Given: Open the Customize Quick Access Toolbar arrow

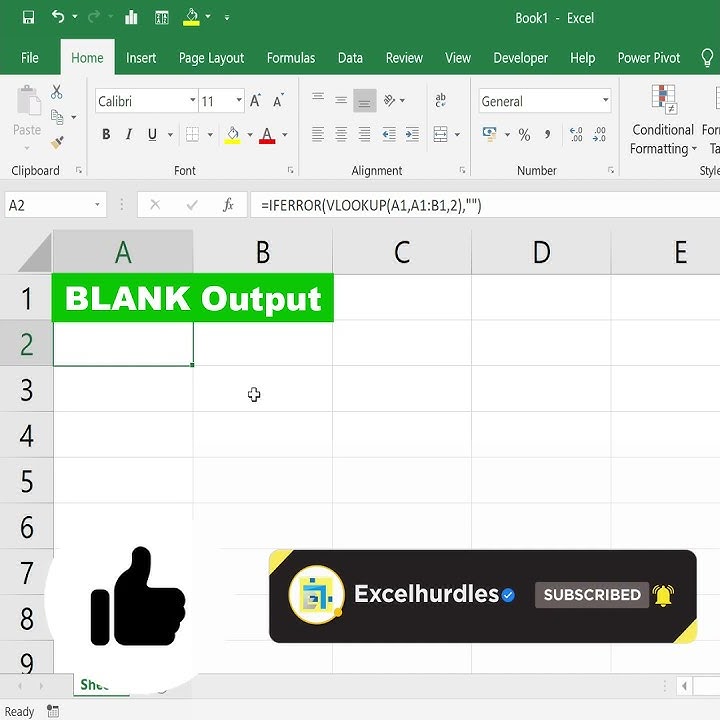Looking at the screenshot, I should 227,17.
